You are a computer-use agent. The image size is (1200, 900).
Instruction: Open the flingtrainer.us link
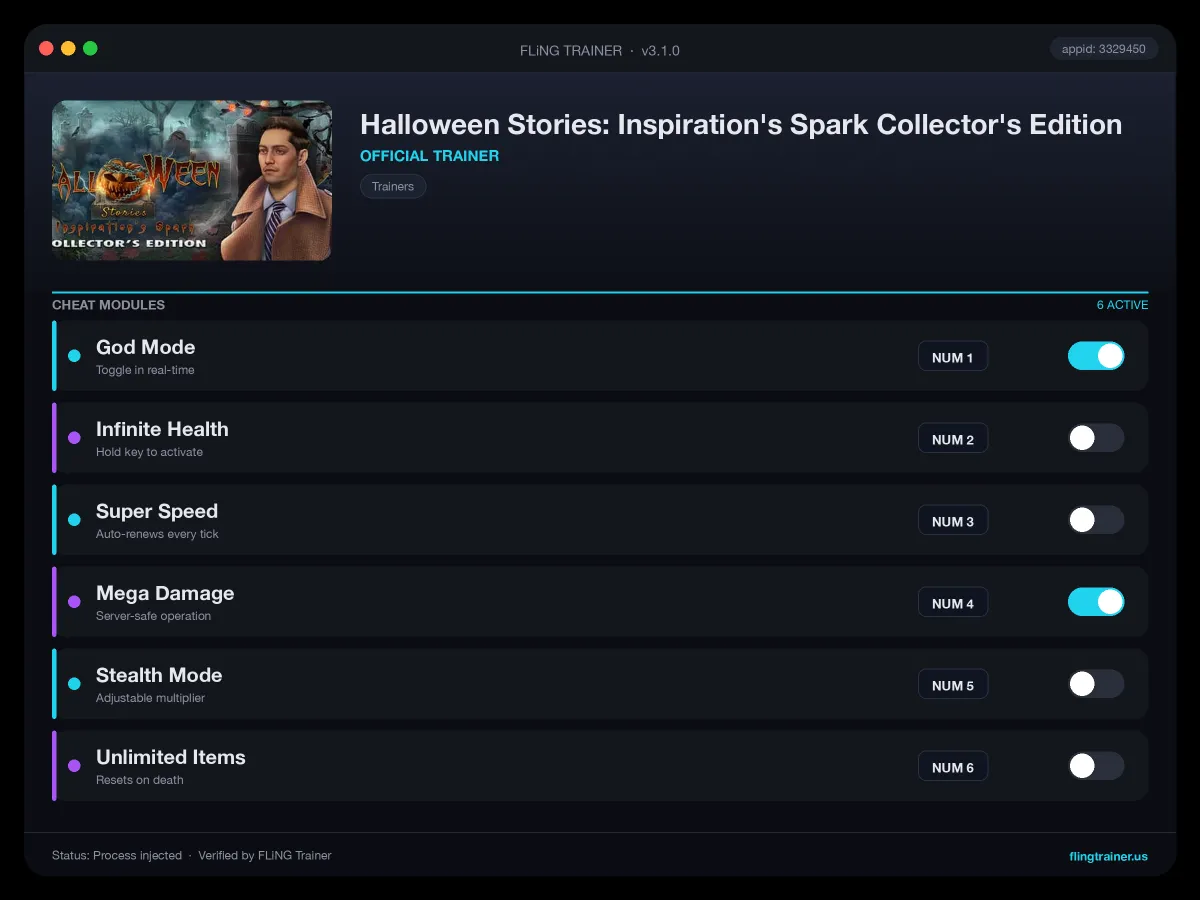[x=1108, y=856]
